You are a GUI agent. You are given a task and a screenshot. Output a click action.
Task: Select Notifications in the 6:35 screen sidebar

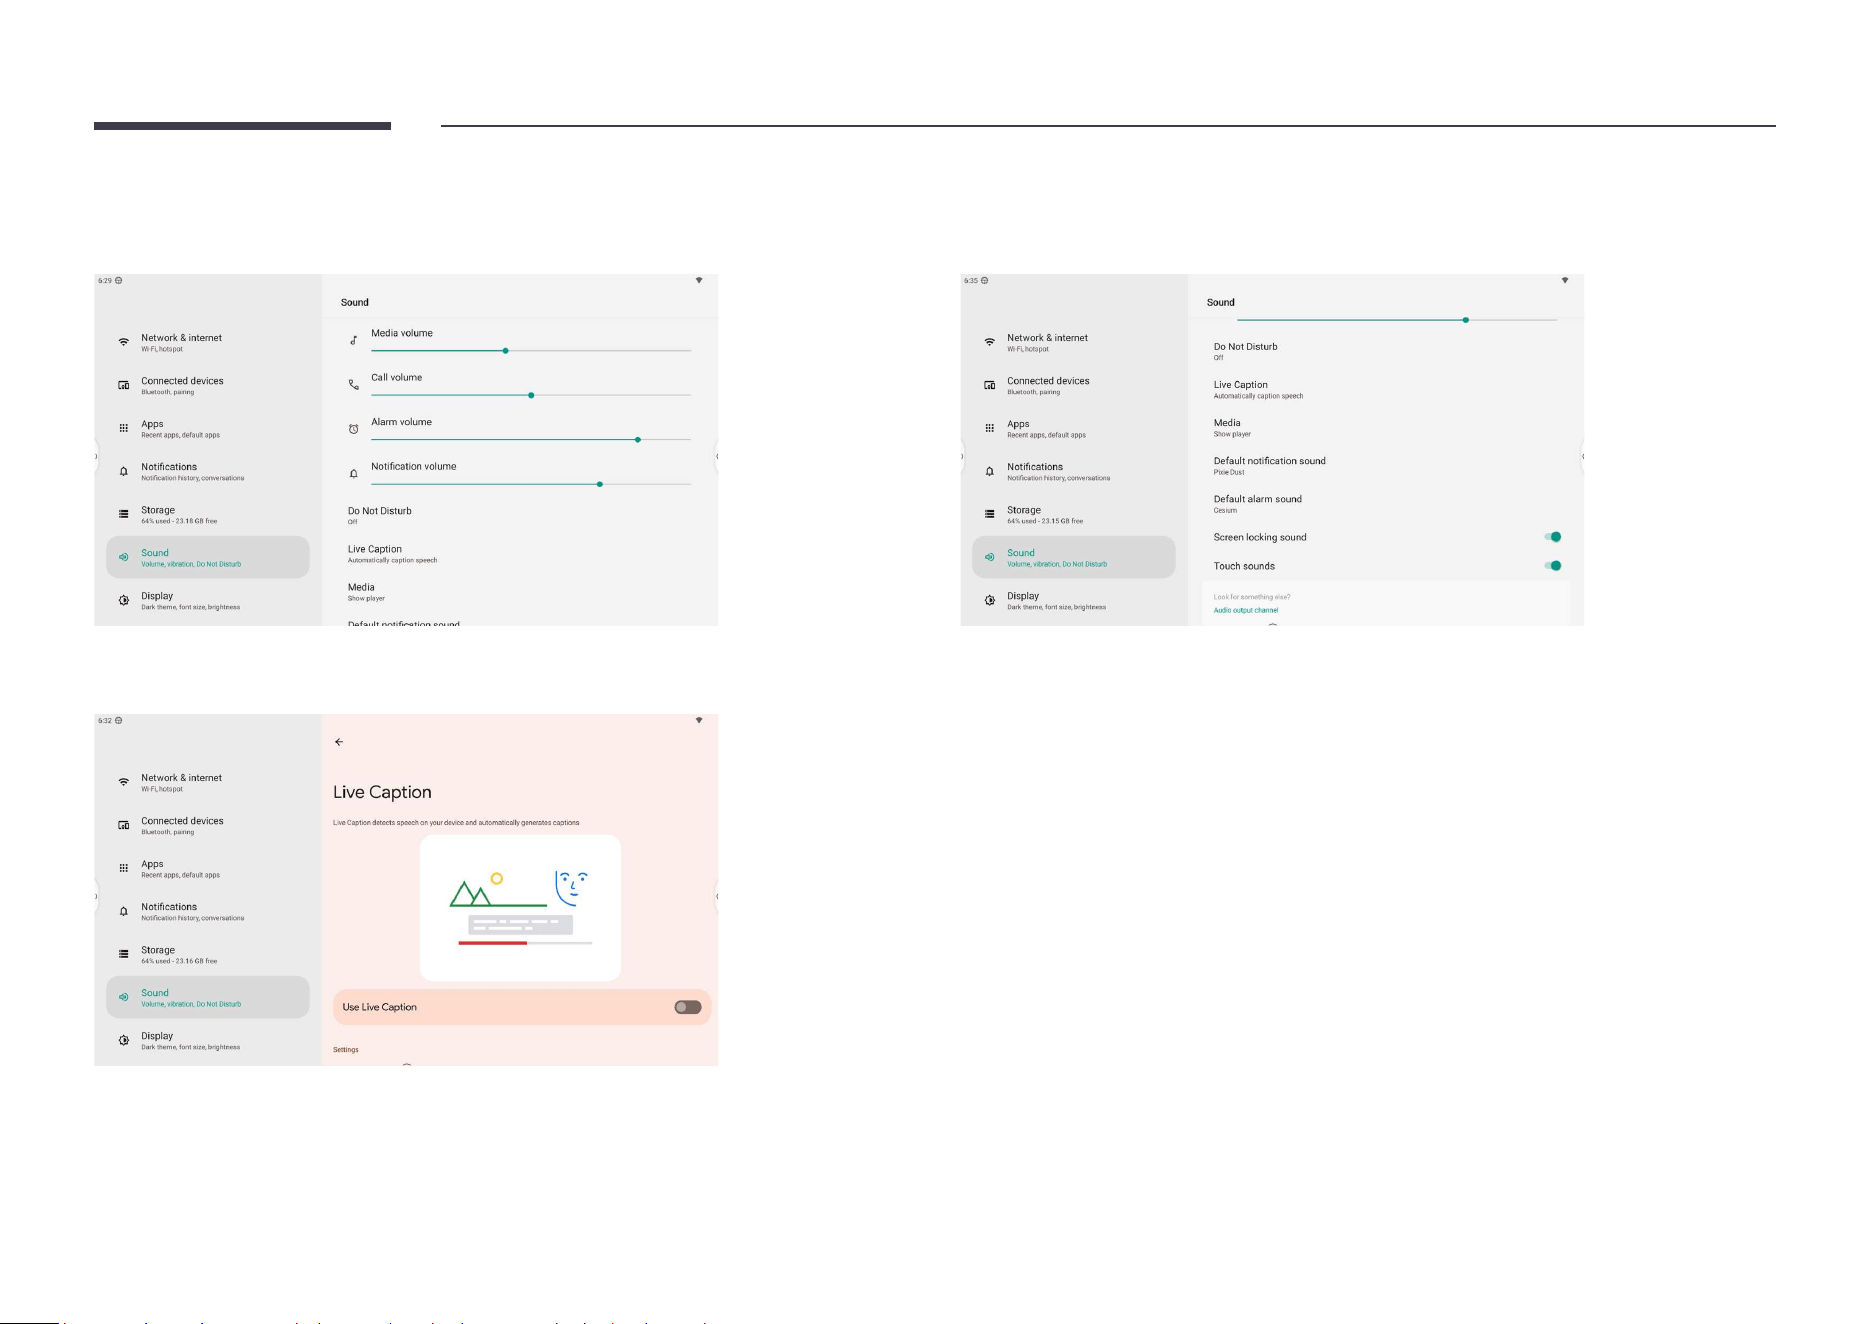click(x=1074, y=471)
